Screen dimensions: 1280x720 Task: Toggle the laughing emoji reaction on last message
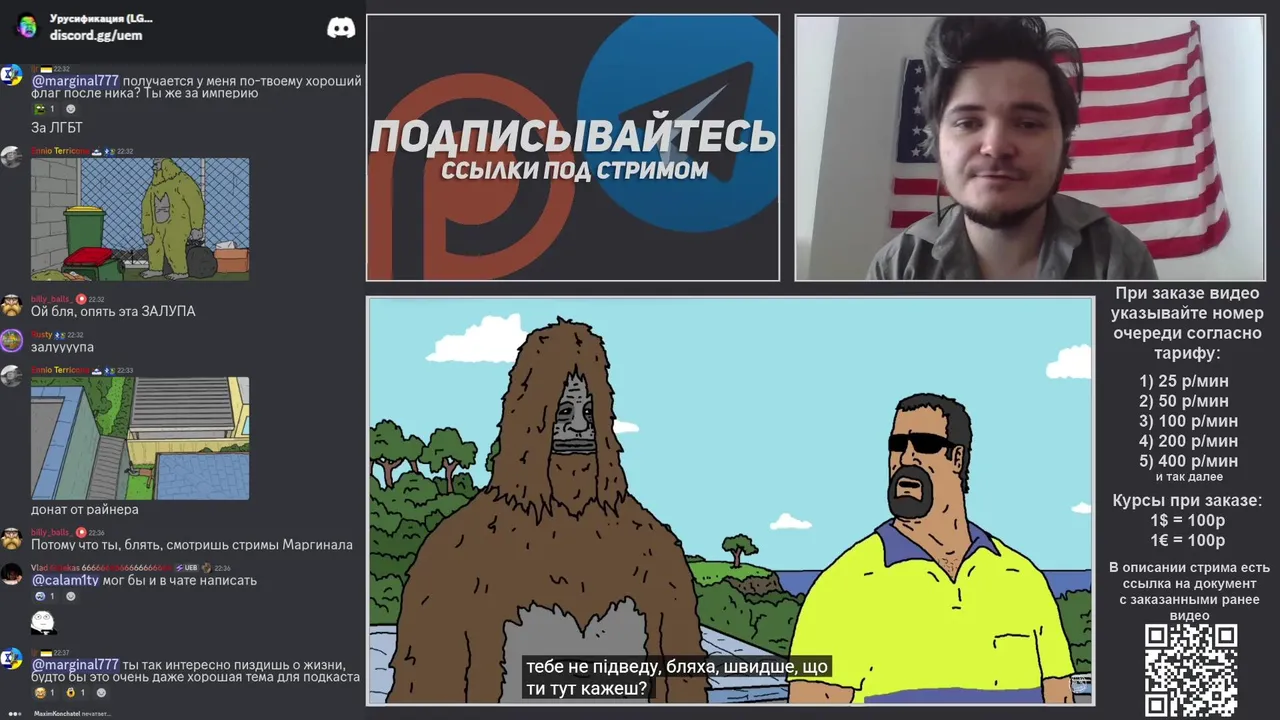[44, 693]
